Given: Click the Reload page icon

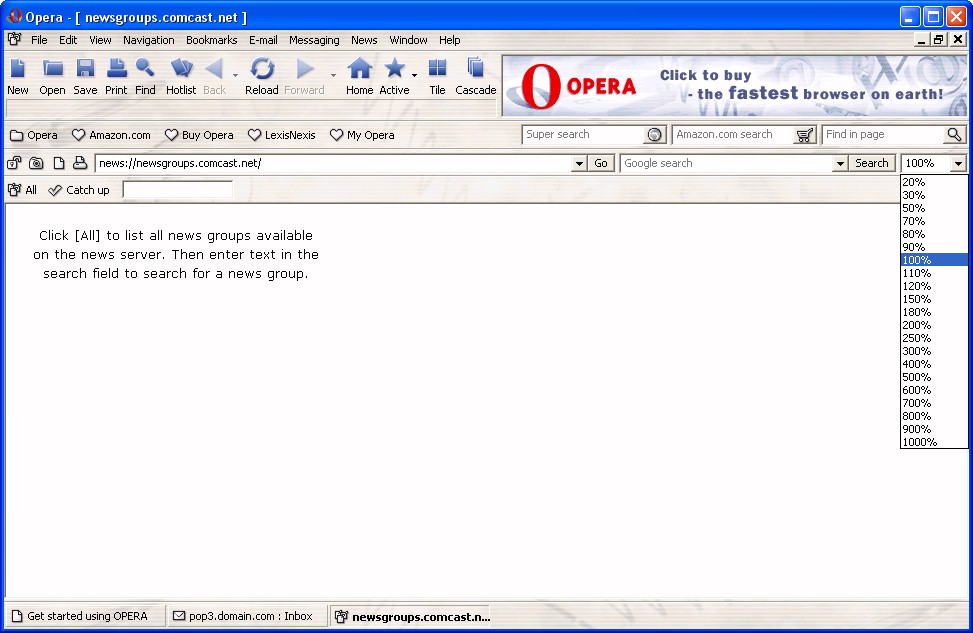Looking at the screenshot, I should coord(262,69).
